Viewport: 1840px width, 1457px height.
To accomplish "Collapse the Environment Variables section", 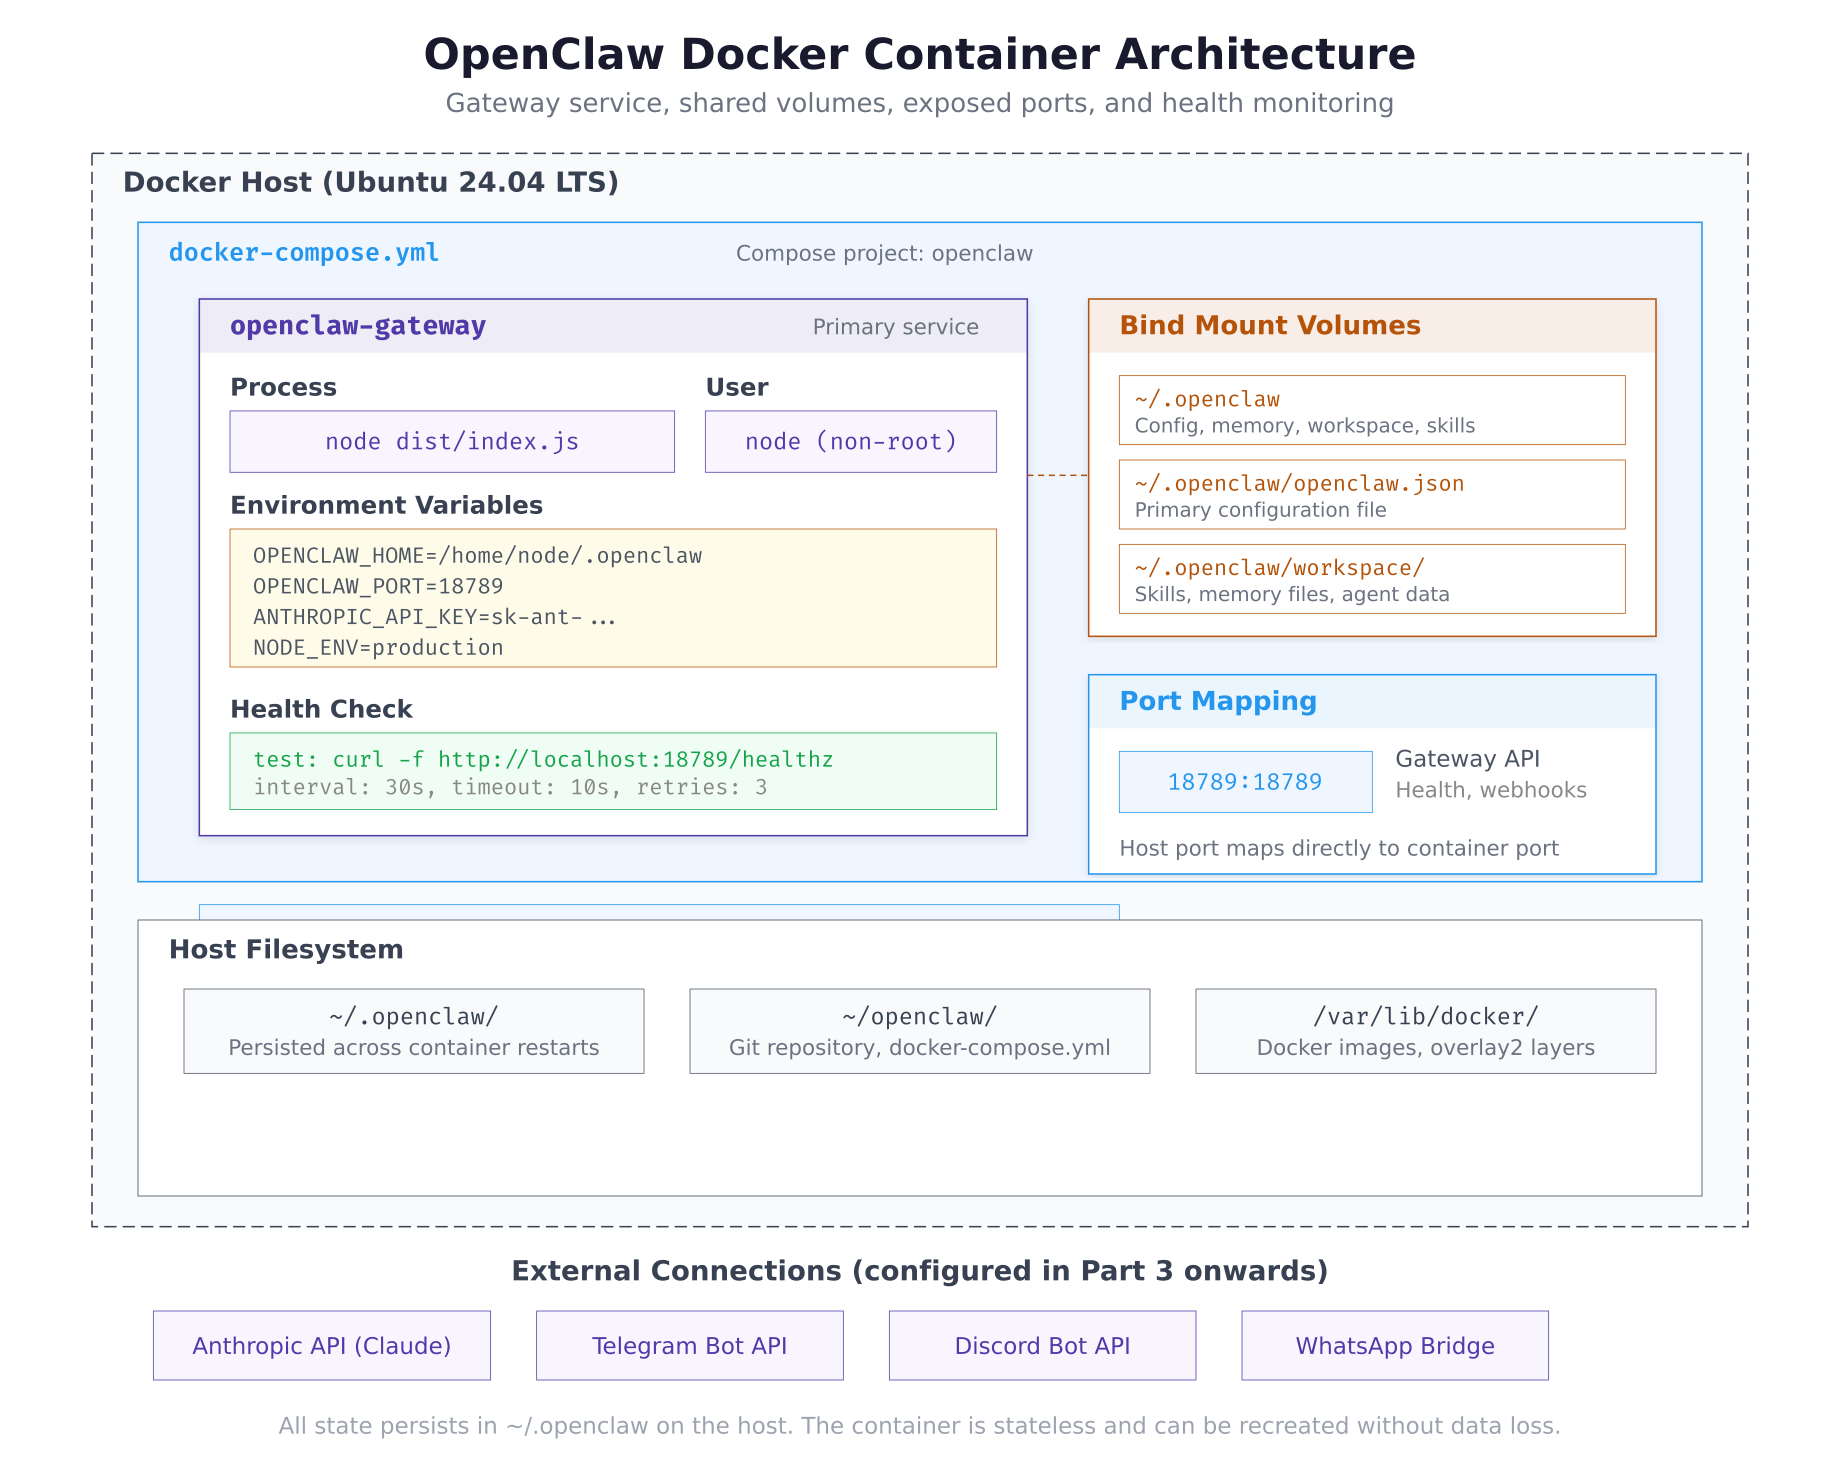I will point(386,505).
